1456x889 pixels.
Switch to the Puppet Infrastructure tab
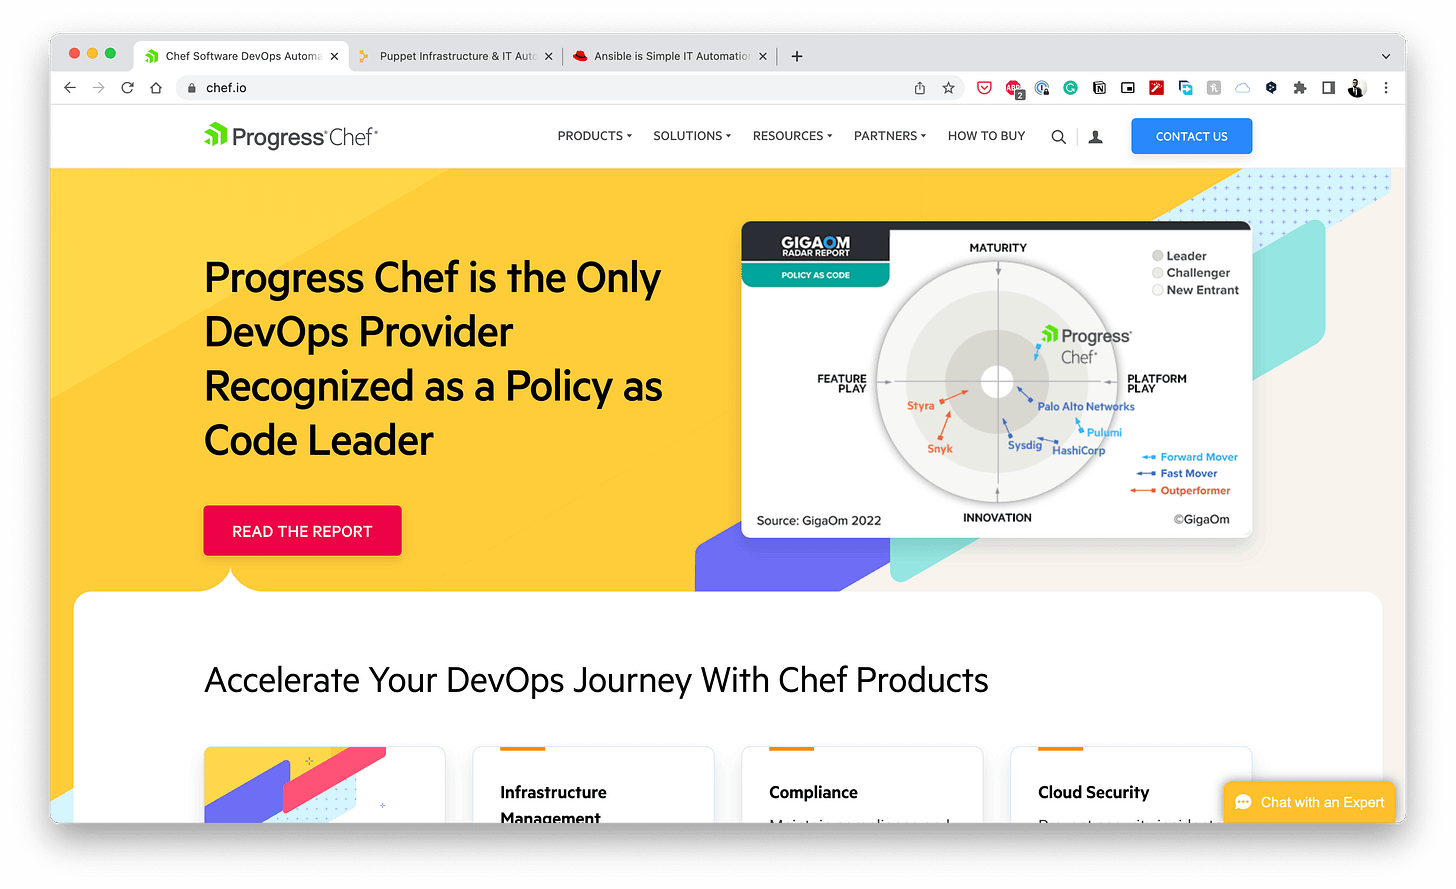tap(455, 56)
